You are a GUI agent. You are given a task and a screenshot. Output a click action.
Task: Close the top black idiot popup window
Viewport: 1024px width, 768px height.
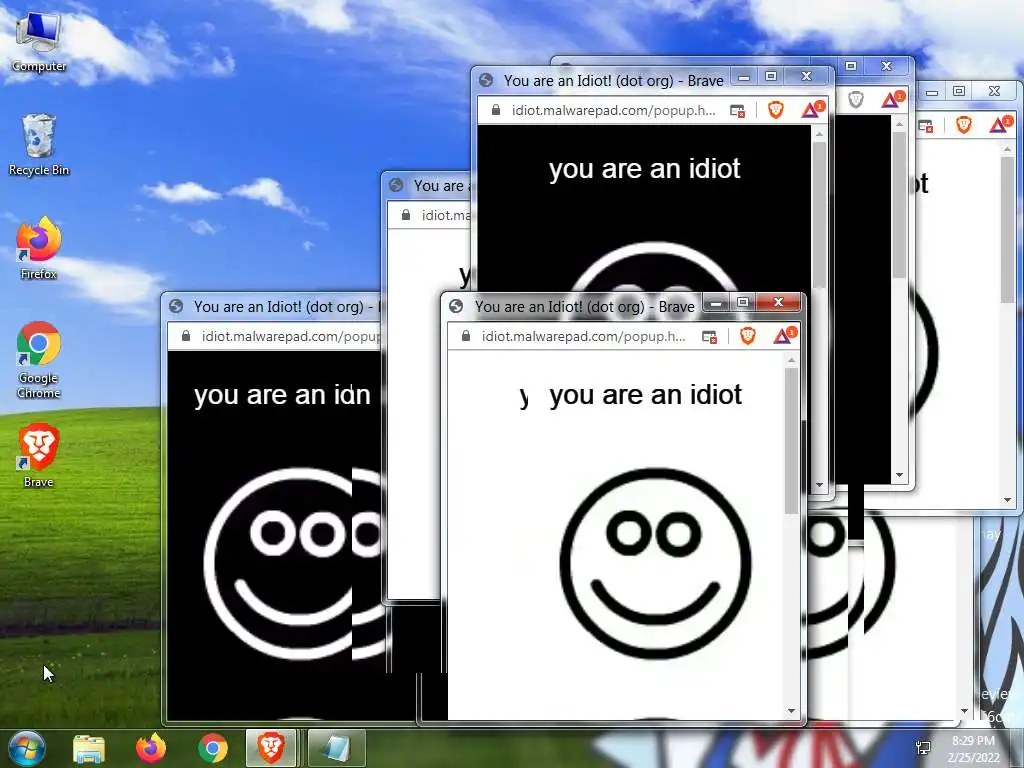tap(807, 76)
